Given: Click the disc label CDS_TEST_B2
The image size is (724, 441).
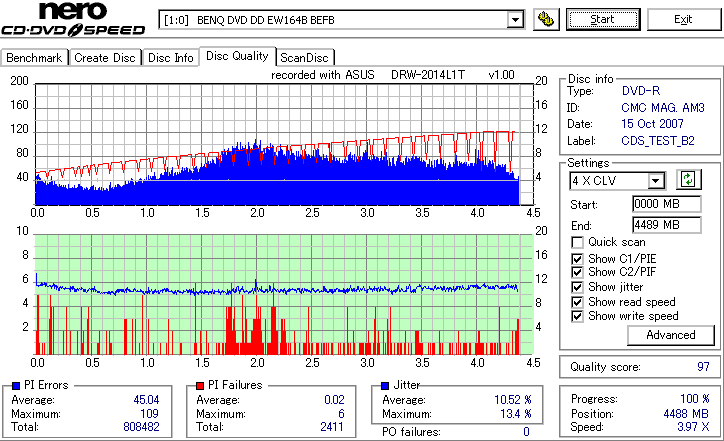Looking at the screenshot, I should (658, 141).
